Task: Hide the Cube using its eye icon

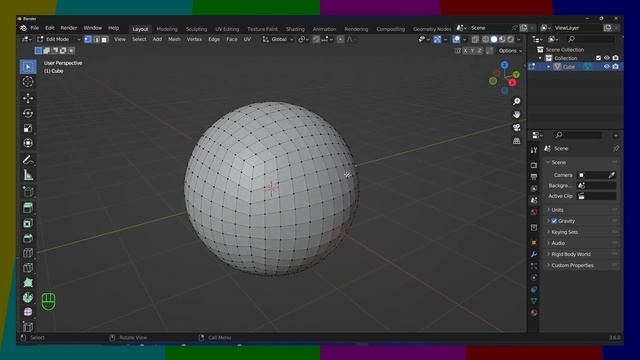Action: point(607,67)
